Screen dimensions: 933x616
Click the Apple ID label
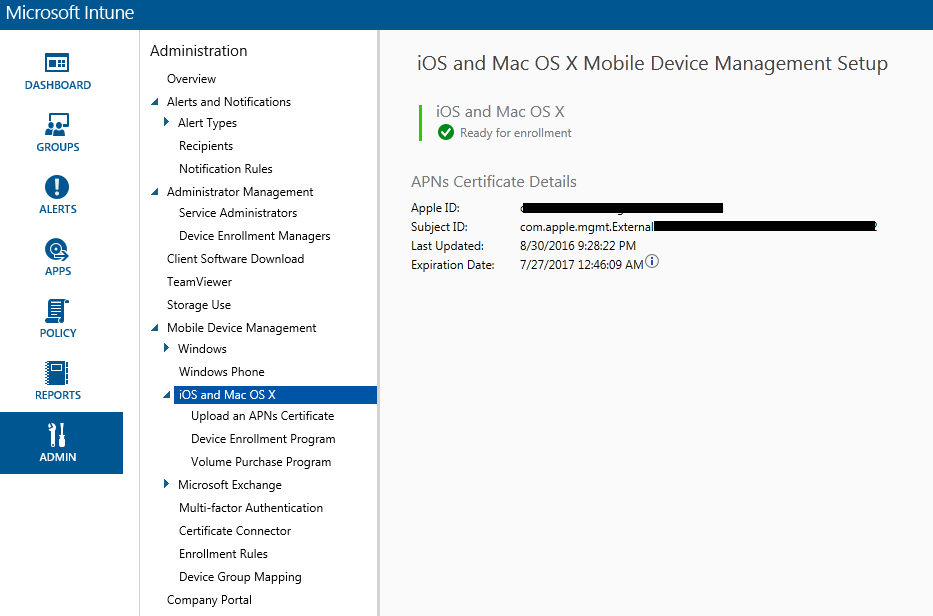tap(435, 208)
